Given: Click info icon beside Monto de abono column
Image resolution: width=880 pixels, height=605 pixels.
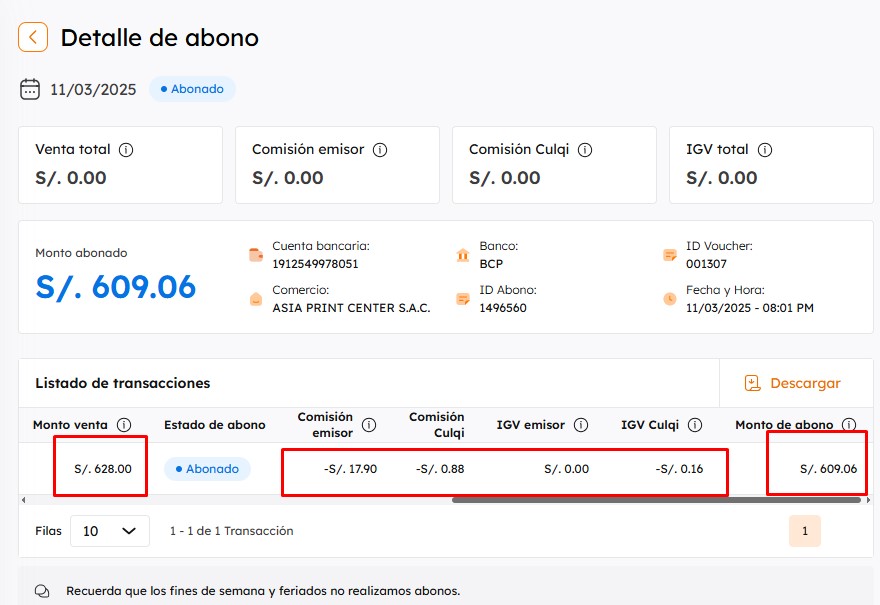Looking at the screenshot, I should pos(849,425).
